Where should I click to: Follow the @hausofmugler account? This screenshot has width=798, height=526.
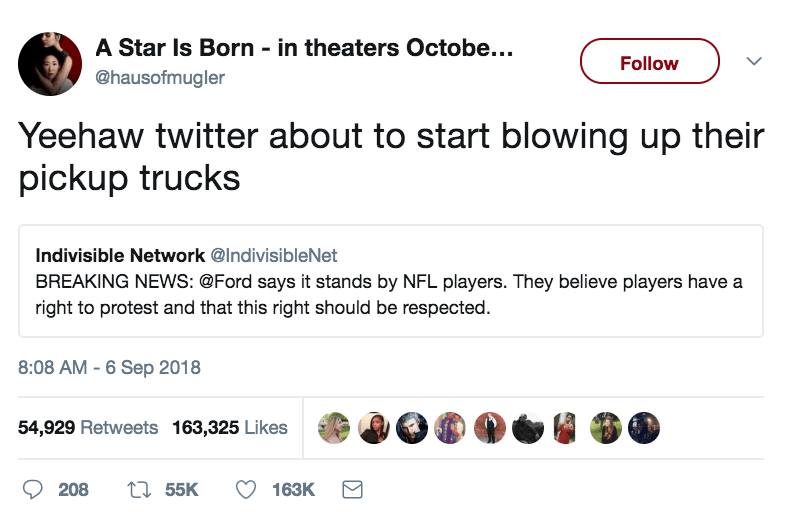pyautogui.click(x=649, y=63)
